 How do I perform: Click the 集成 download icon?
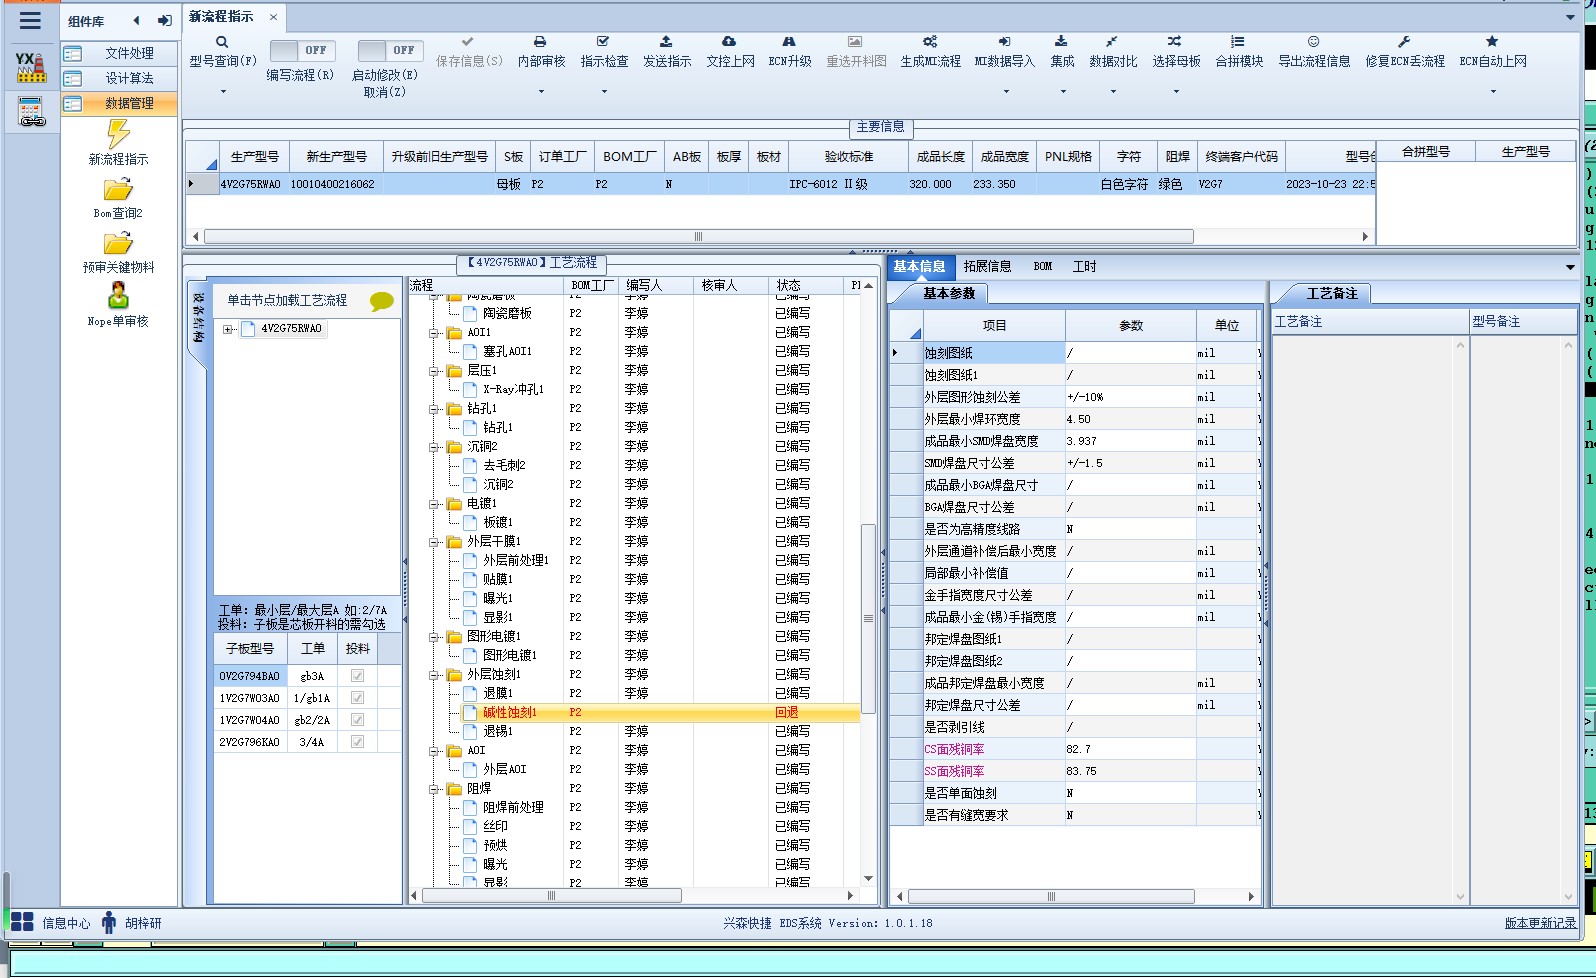[1061, 42]
